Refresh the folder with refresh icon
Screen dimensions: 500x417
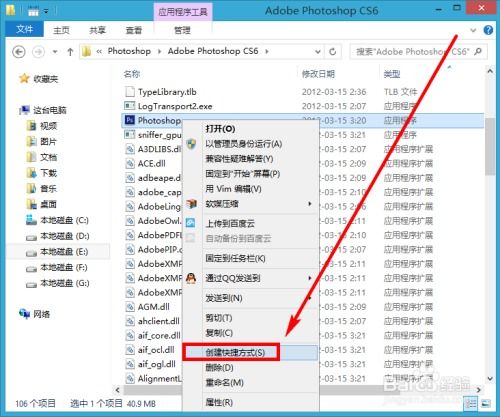(332, 52)
